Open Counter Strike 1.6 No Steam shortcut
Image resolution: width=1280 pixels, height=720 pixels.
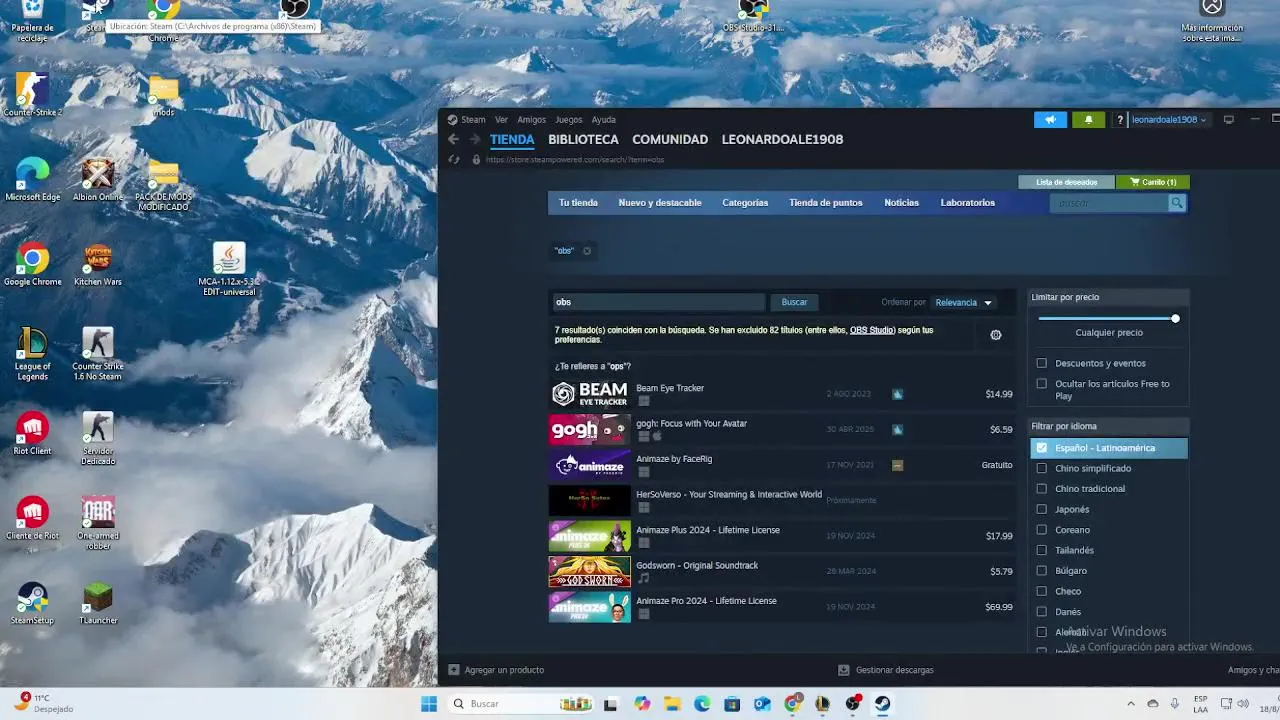pyautogui.click(x=98, y=354)
